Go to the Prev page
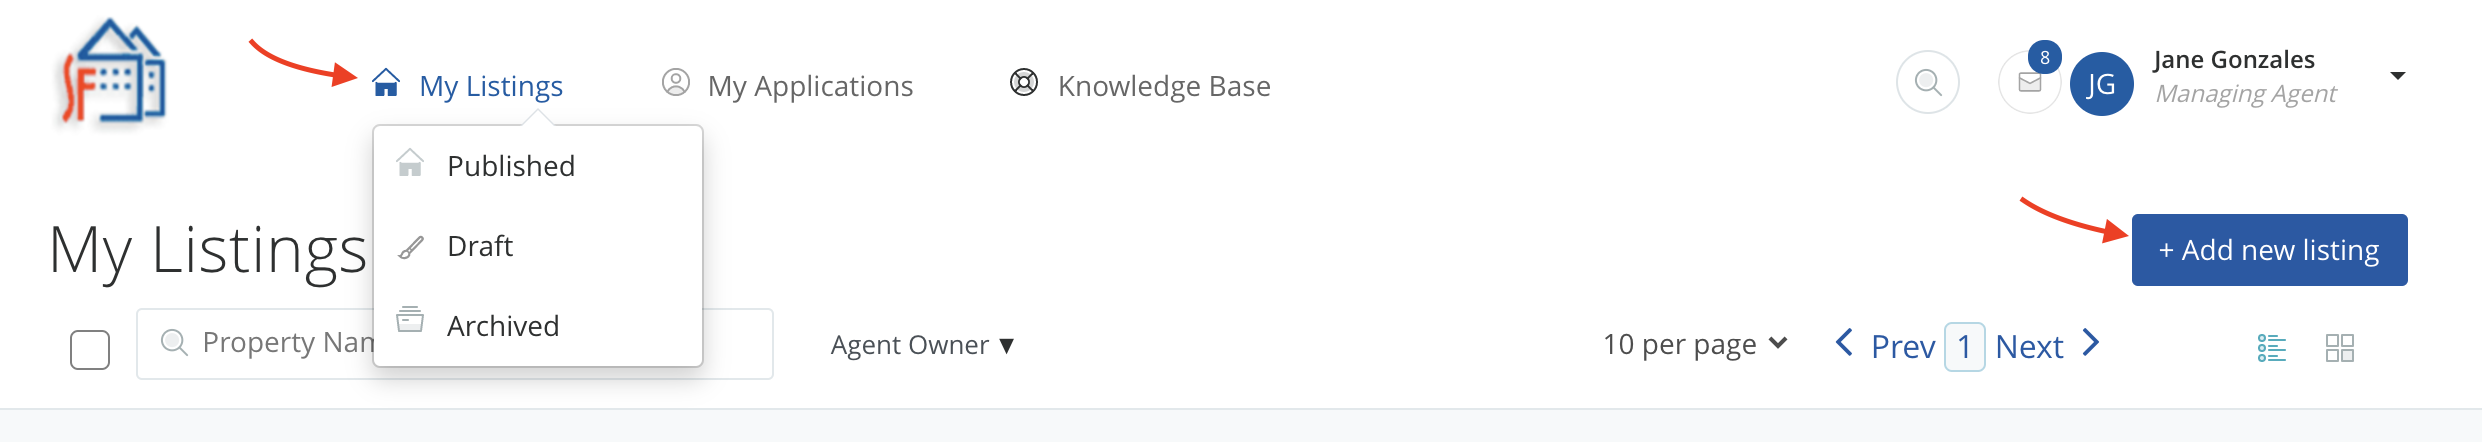 (x=1887, y=346)
